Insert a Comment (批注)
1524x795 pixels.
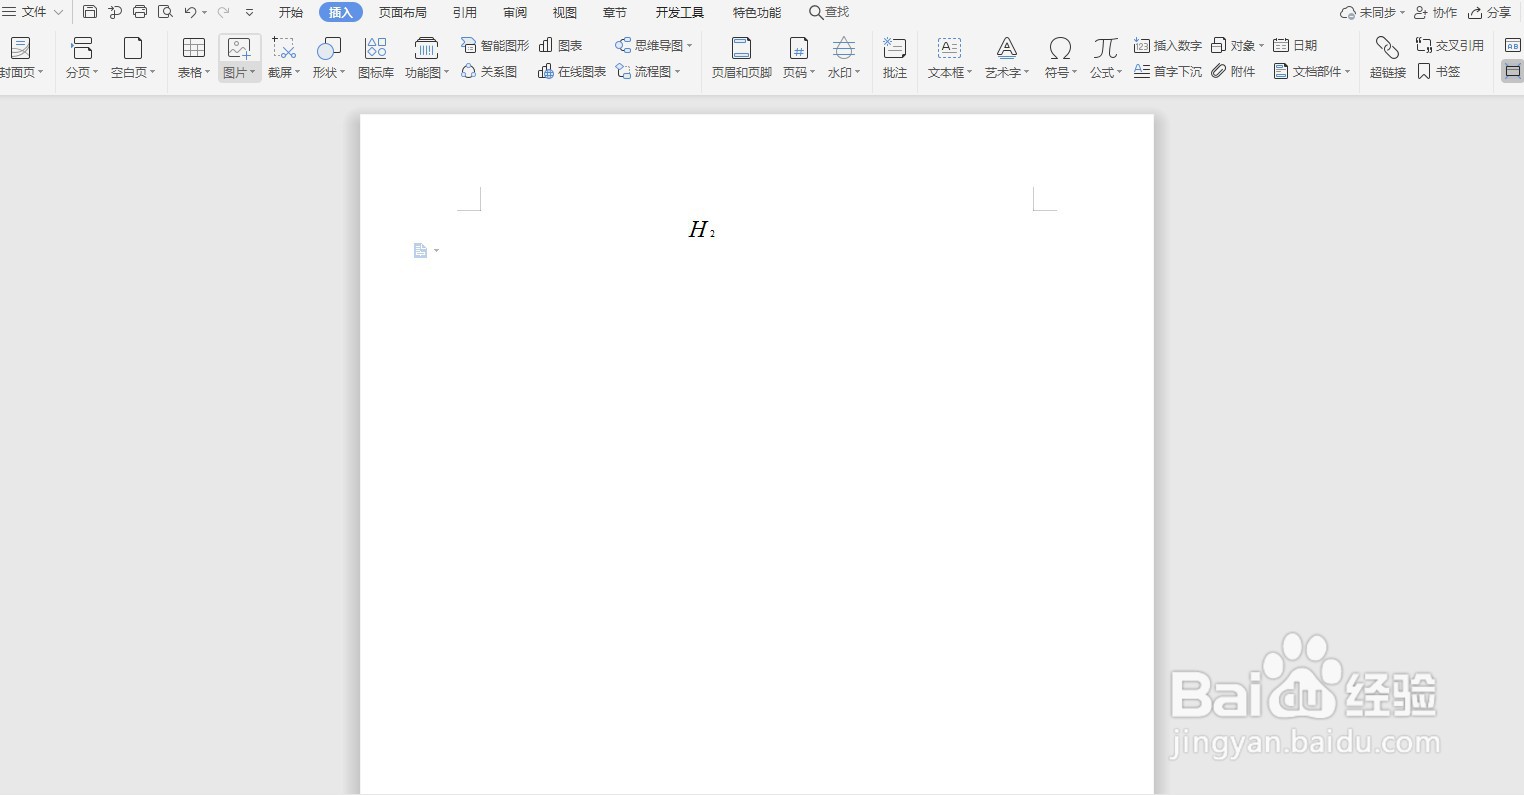point(895,58)
